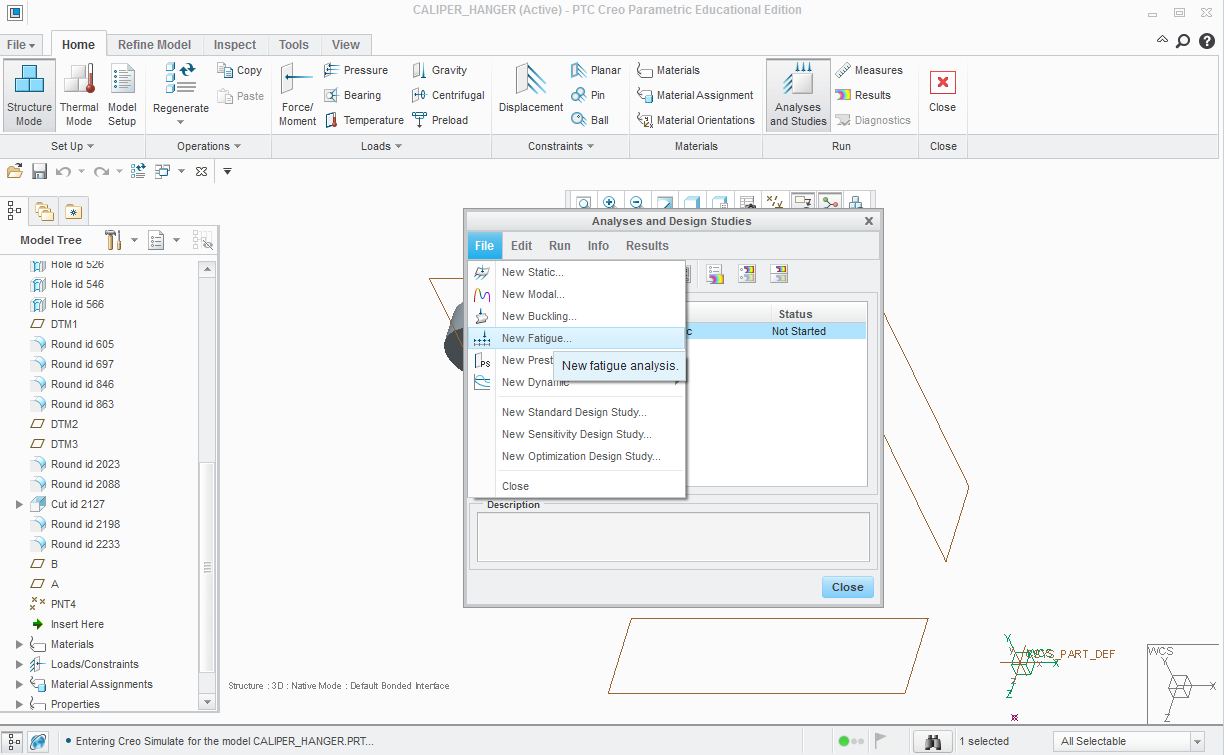Click the Zoom In magnifier in graphics toolbar

pyautogui.click(x=609, y=202)
